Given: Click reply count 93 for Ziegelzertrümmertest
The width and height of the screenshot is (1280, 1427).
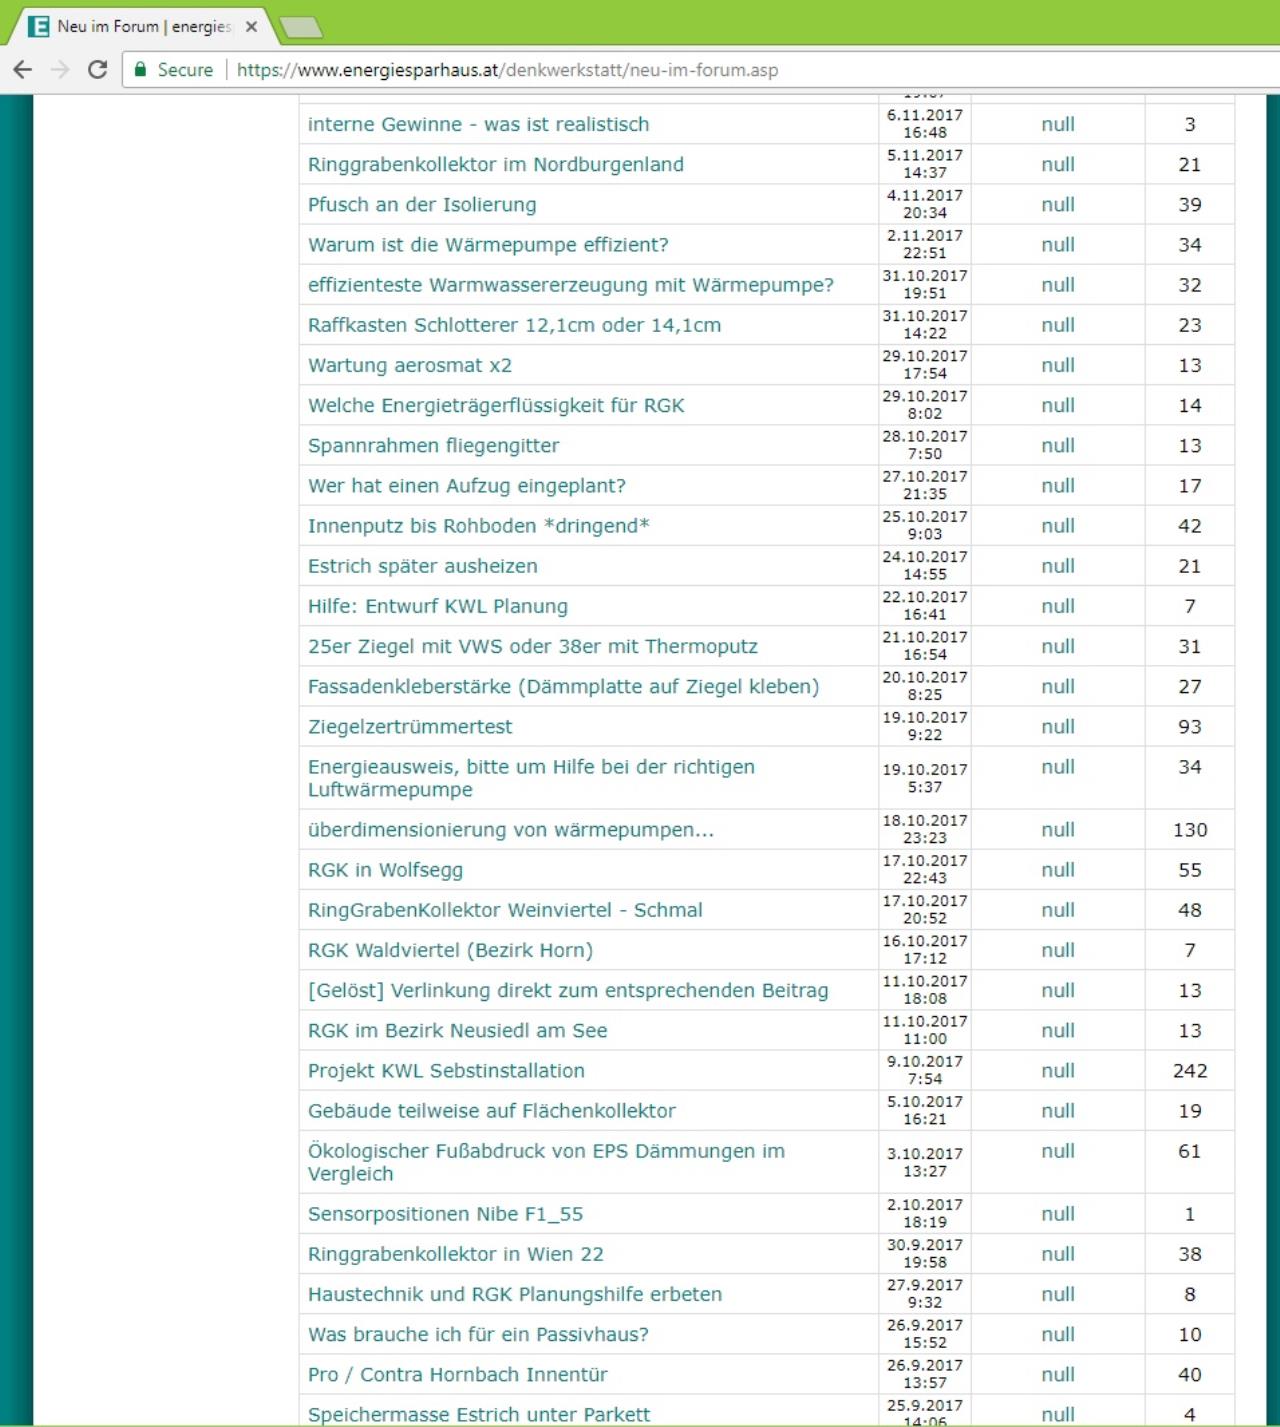Looking at the screenshot, I should coord(1190,727).
